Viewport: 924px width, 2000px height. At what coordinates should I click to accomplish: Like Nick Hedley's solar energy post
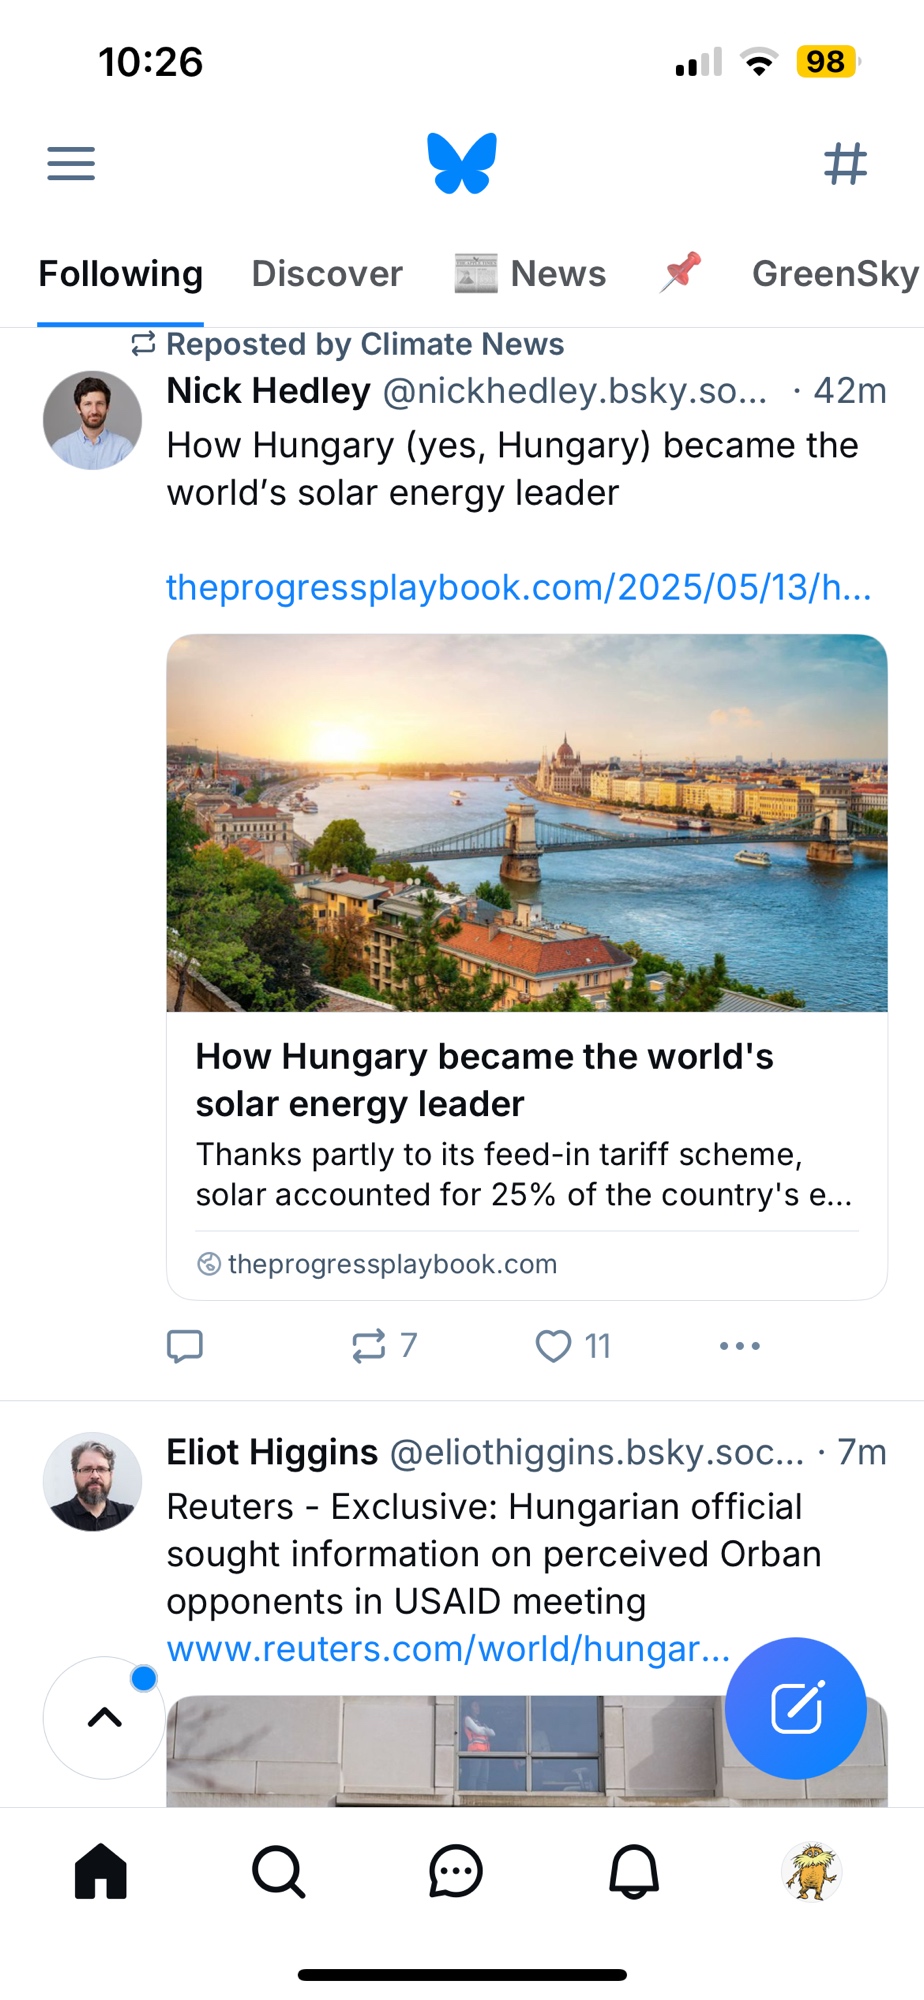coord(555,1346)
